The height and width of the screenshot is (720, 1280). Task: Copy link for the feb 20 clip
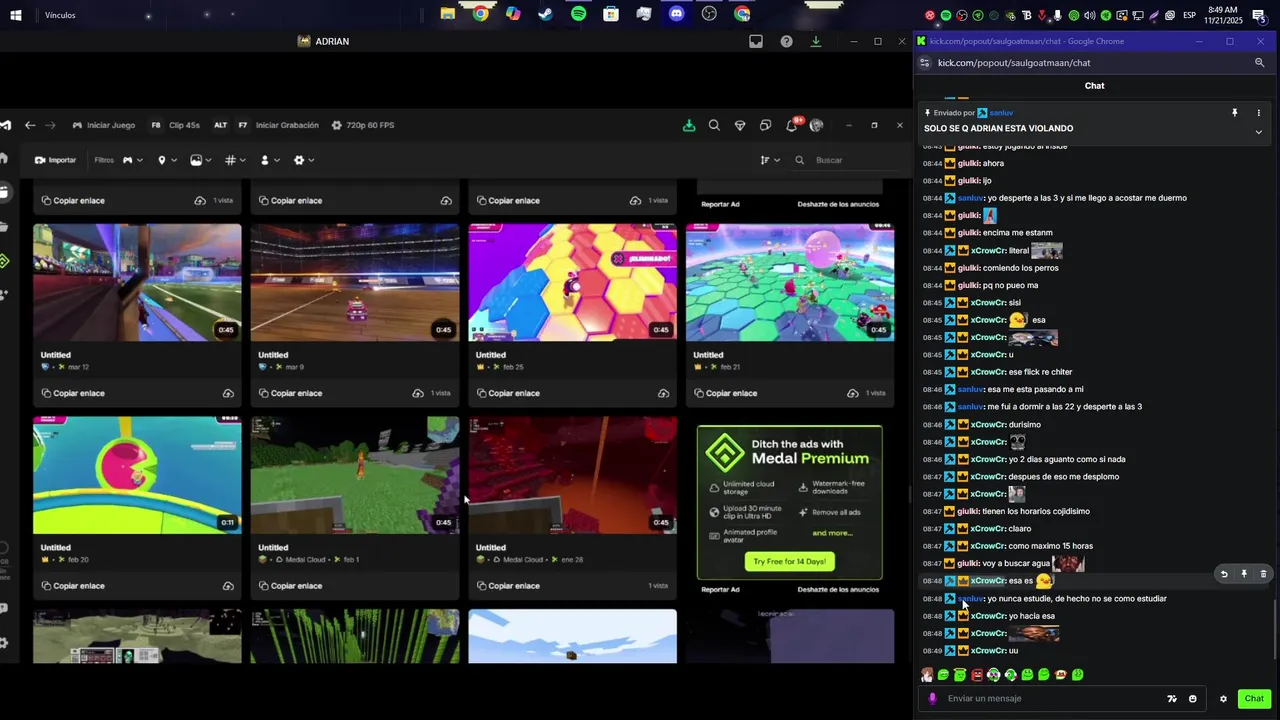(72, 586)
